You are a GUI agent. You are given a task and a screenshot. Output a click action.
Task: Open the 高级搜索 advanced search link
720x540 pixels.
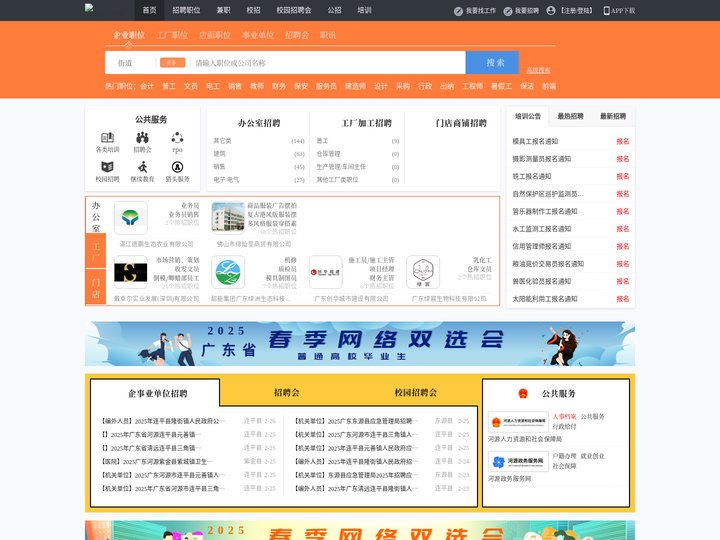538,70
